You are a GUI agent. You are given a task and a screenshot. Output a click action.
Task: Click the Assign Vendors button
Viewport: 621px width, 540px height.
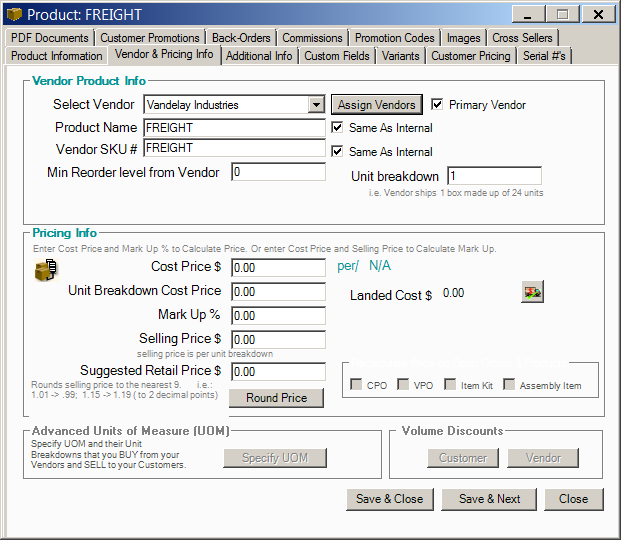point(376,104)
